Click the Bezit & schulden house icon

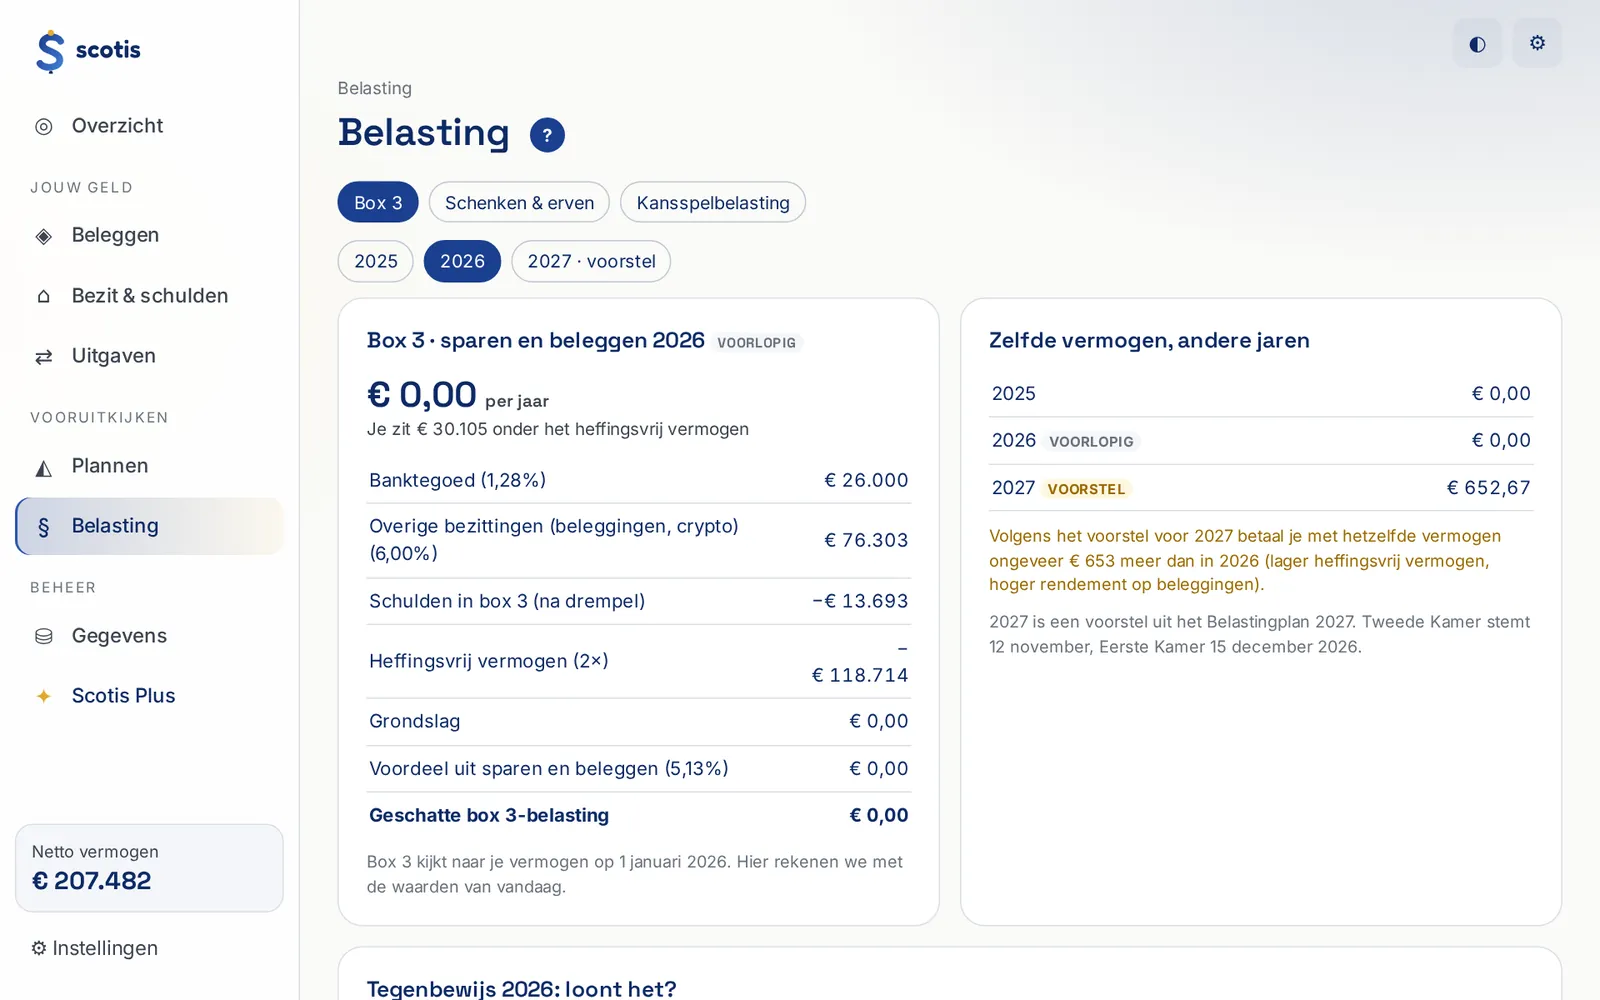tap(44, 296)
